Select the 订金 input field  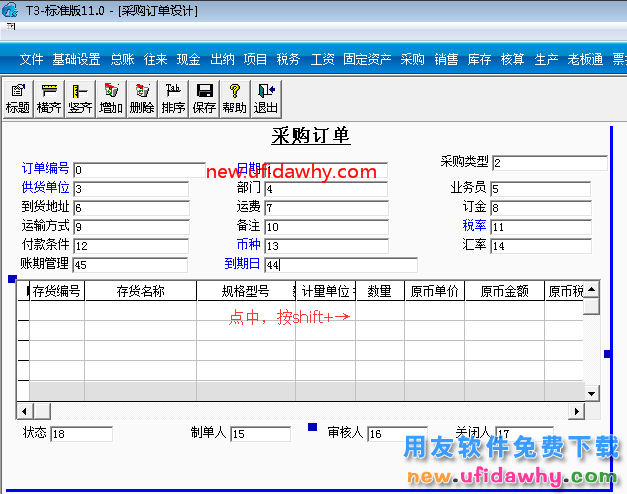click(x=541, y=208)
